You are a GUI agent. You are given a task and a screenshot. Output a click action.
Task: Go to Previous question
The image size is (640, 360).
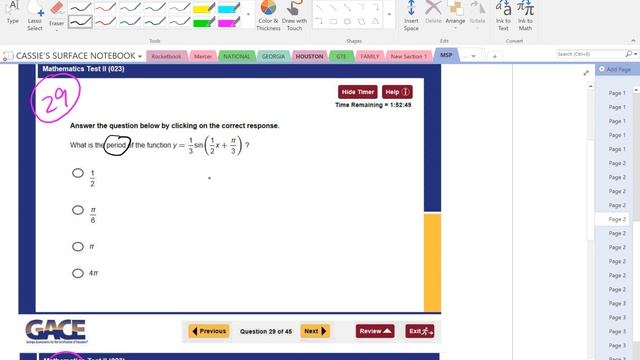tap(209, 331)
